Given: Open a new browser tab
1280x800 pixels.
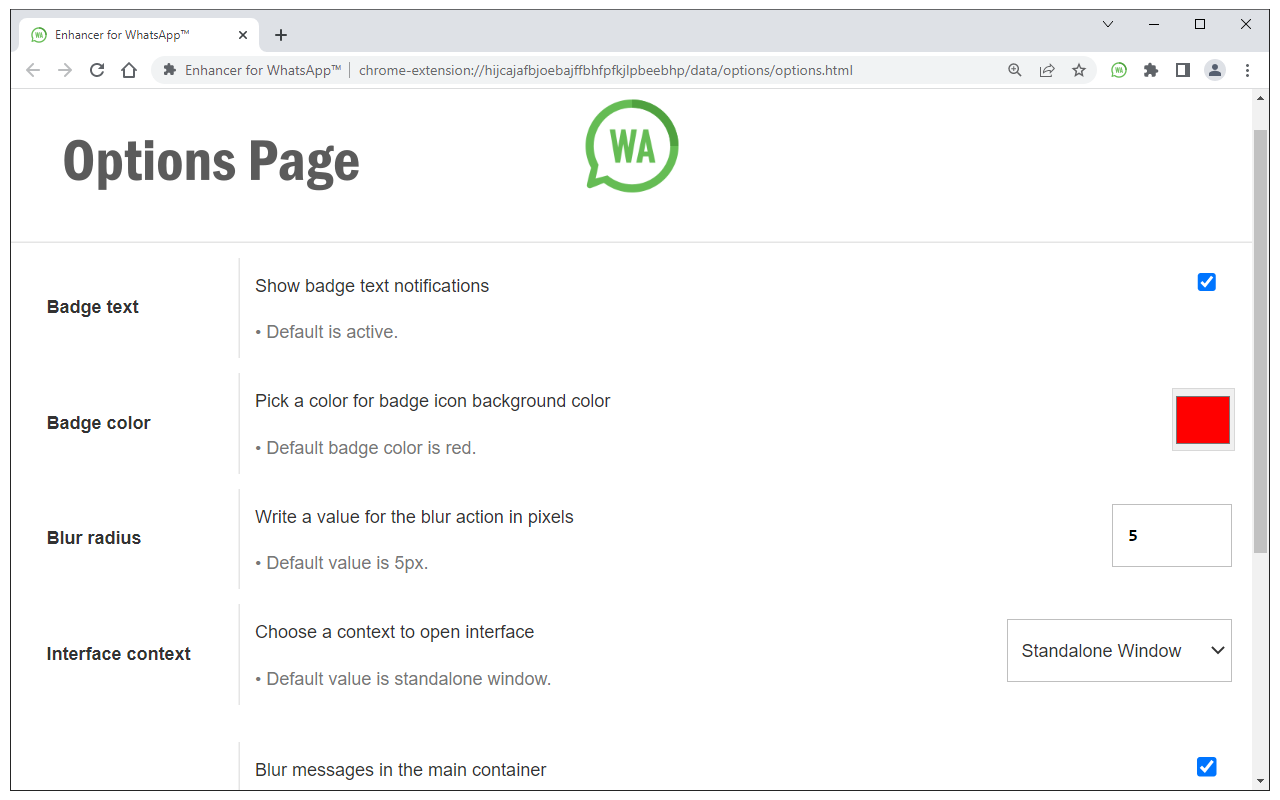Looking at the screenshot, I should 281,35.
